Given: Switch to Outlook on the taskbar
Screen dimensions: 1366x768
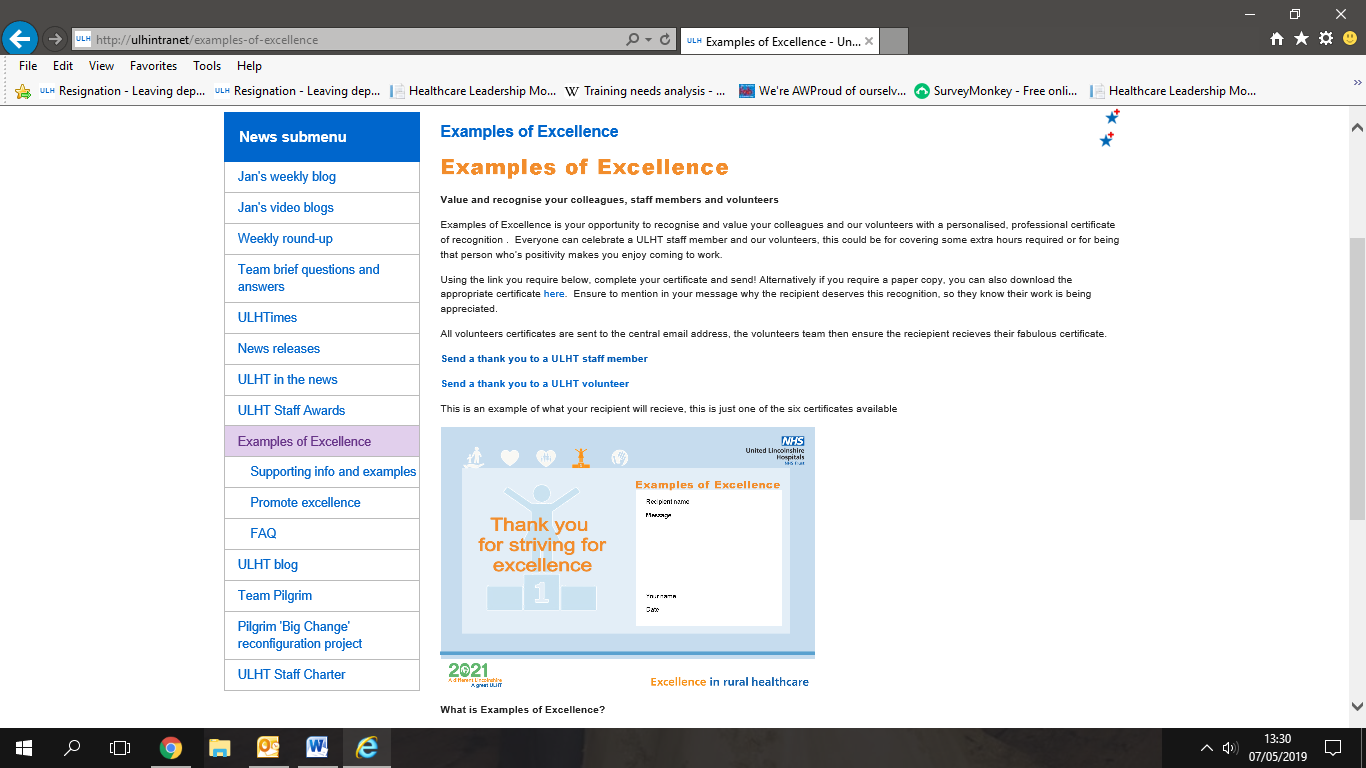Looking at the screenshot, I should 268,748.
